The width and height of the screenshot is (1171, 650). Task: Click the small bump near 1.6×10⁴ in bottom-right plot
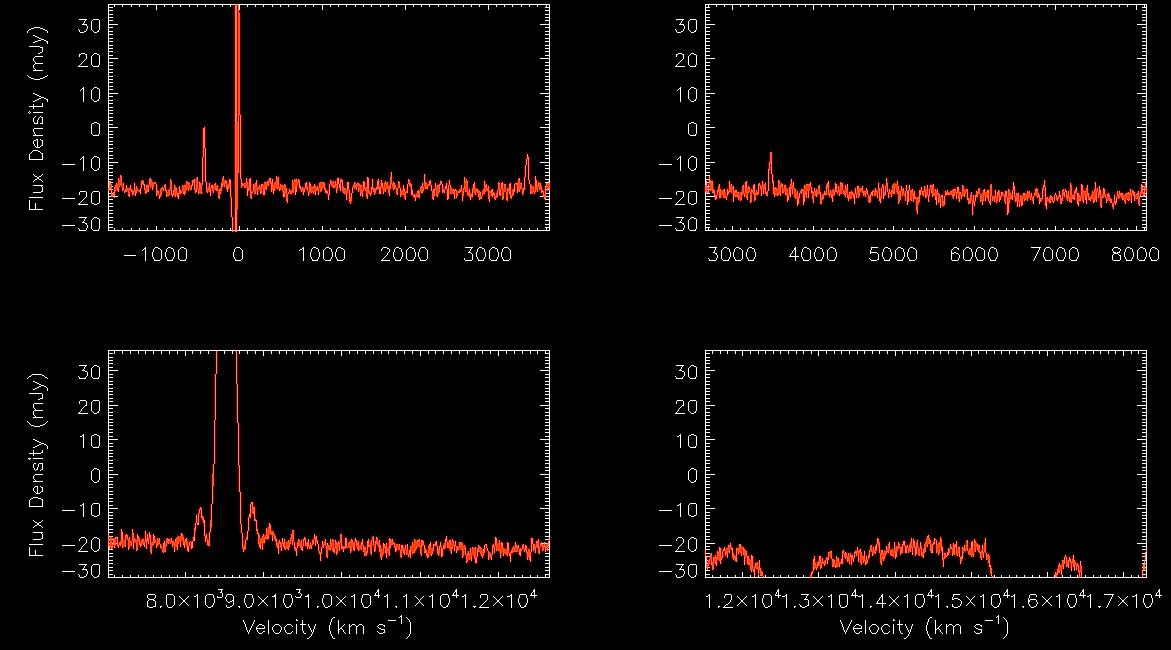click(x=1070, y=564)
